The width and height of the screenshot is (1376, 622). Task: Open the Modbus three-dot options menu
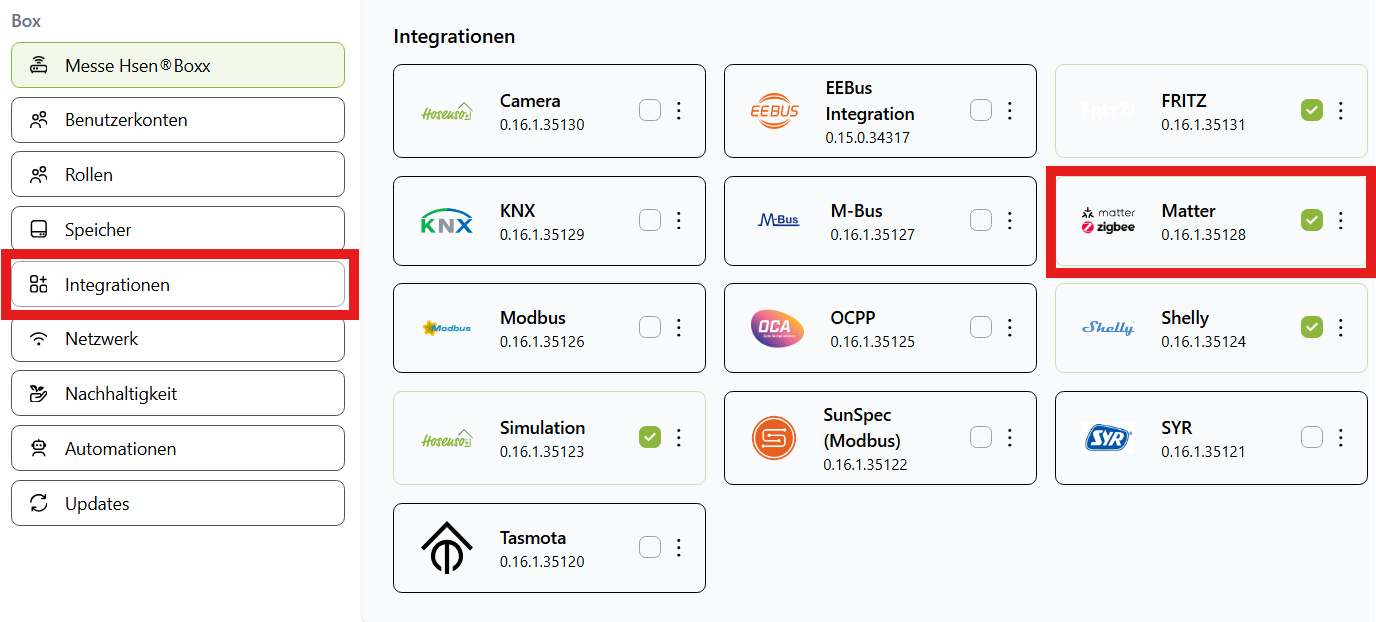tap(679, 327)
